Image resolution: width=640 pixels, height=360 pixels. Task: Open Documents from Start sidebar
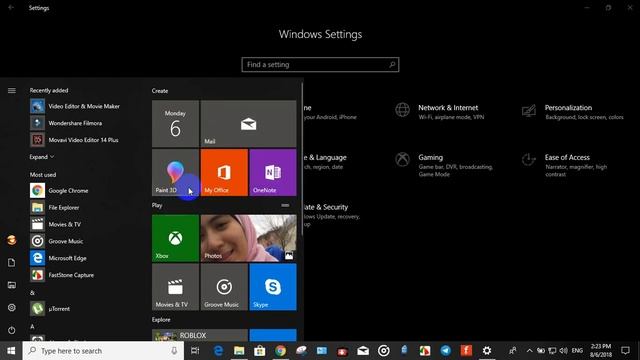point(11,262)
